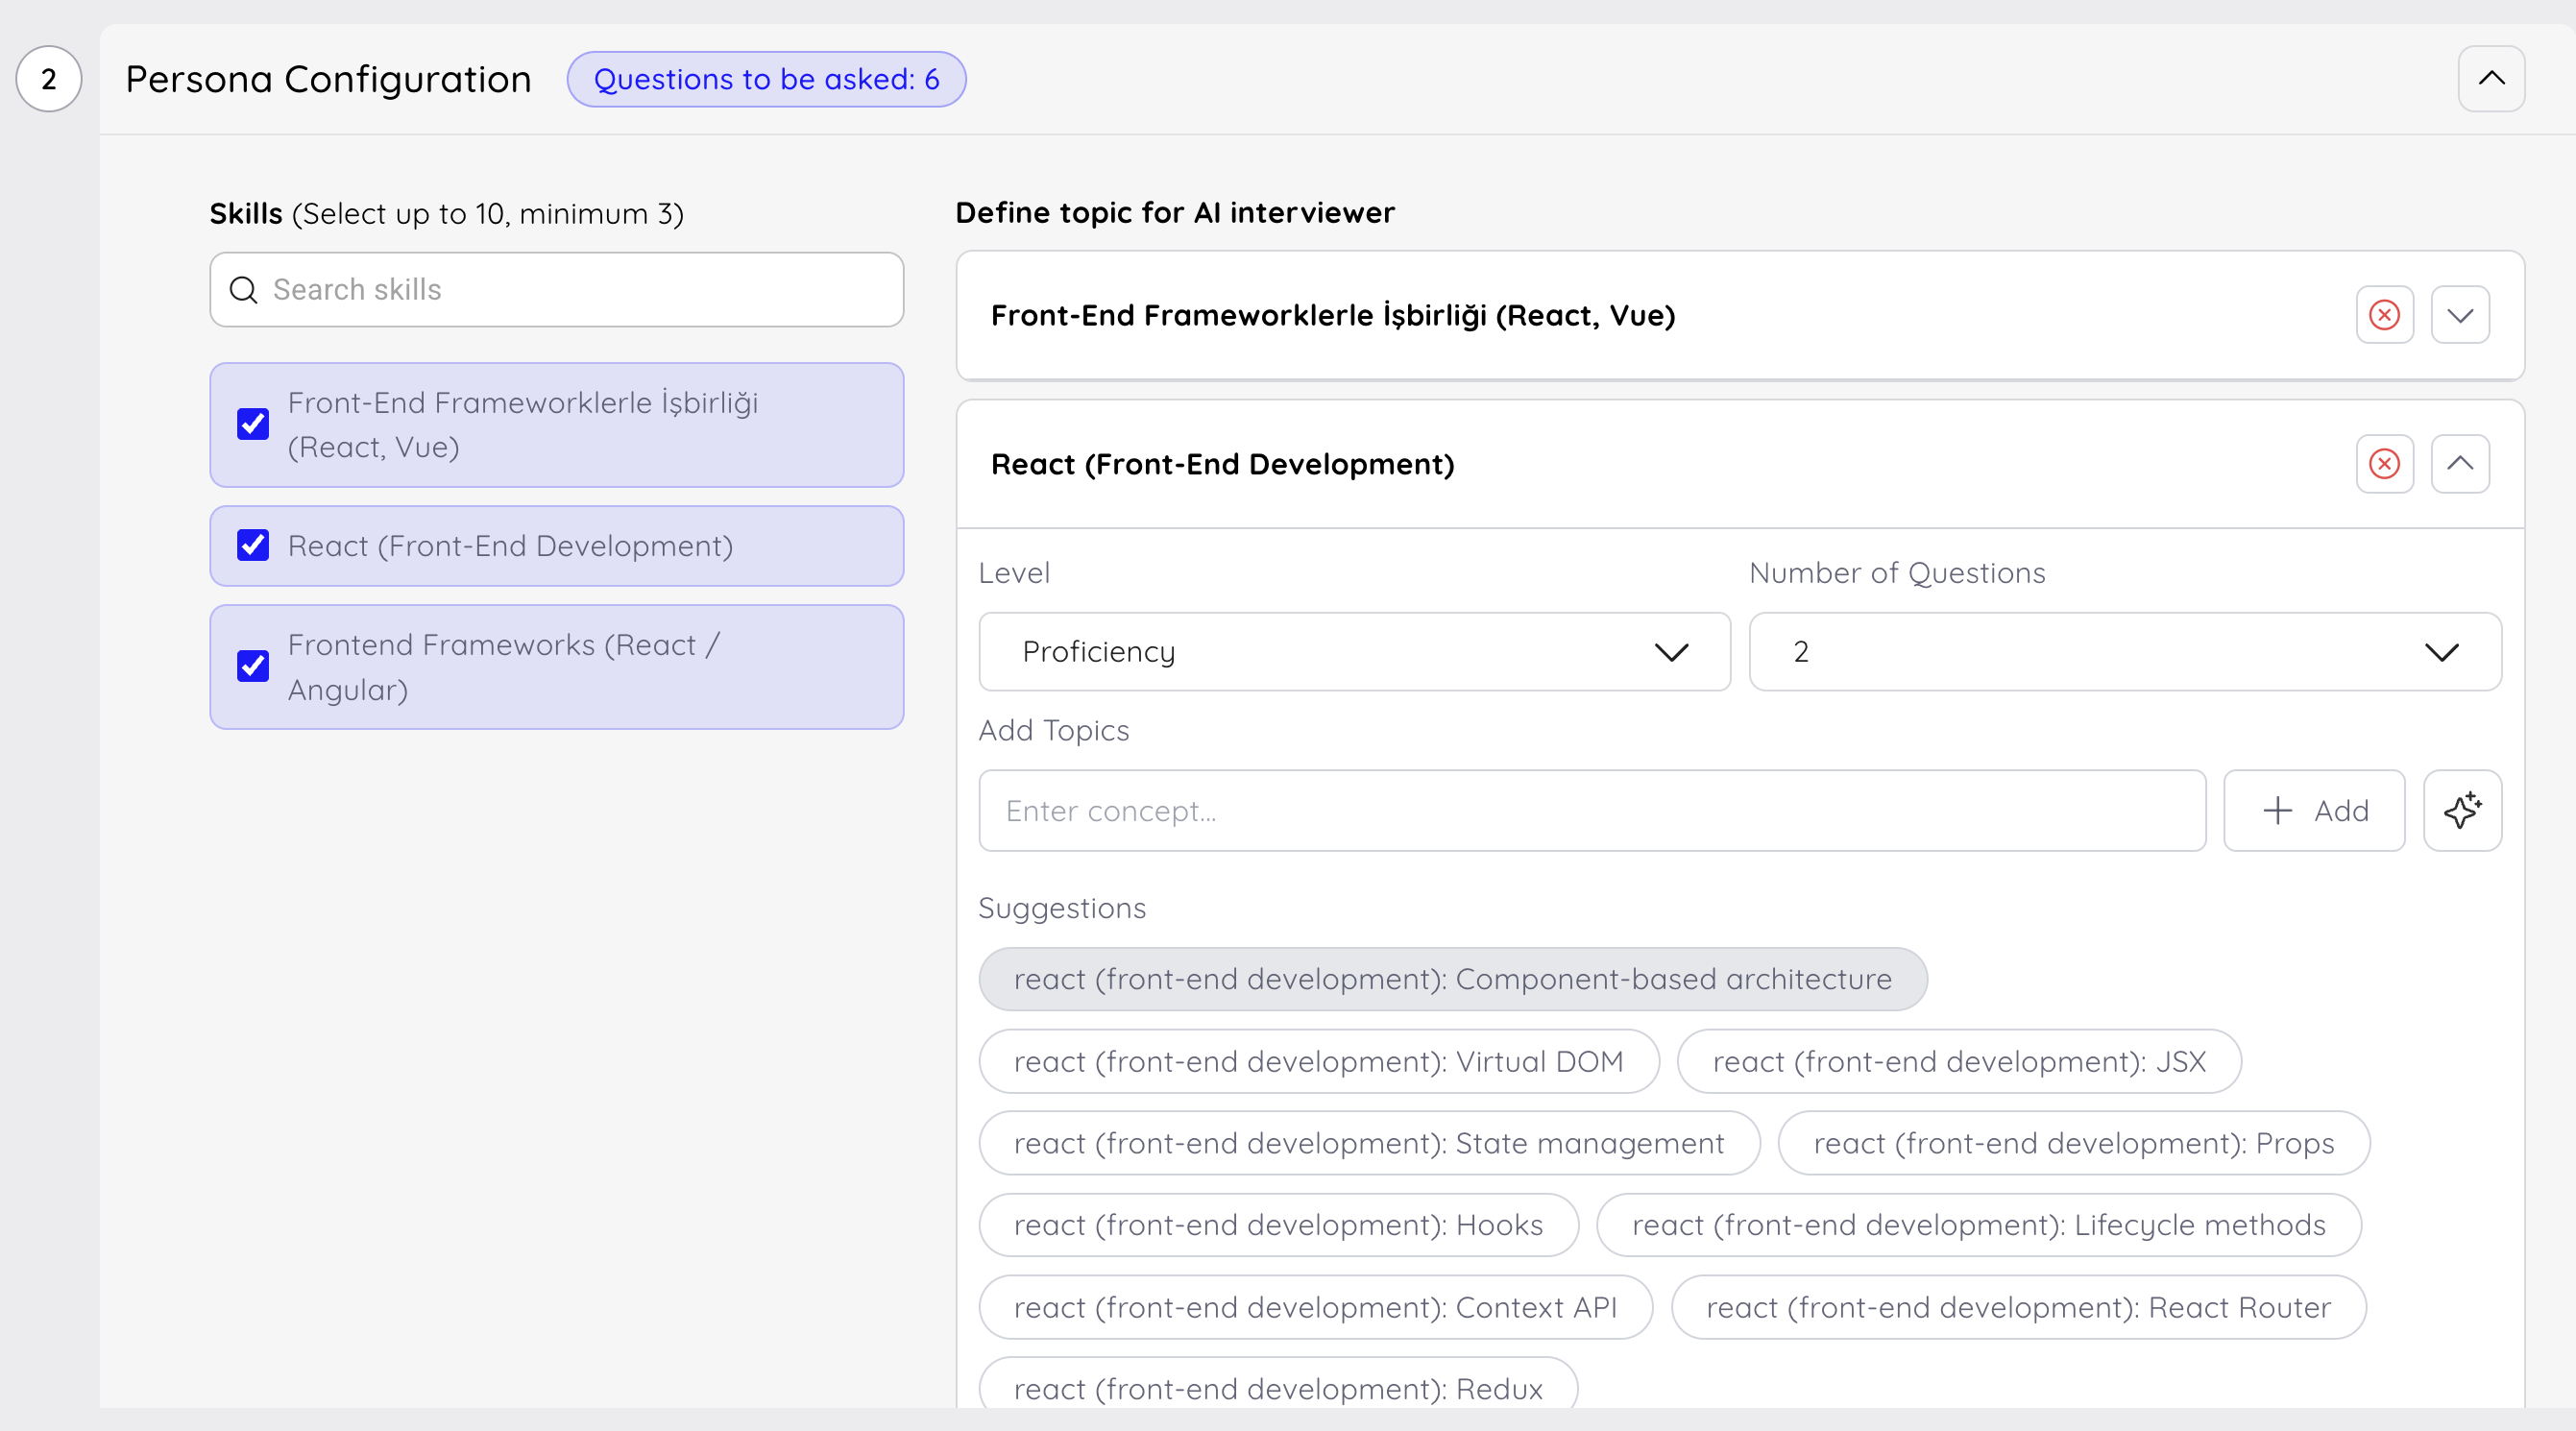Click the Skills selection limit heading
The width and height of the screenshot is (2576, 1431).
446,214
